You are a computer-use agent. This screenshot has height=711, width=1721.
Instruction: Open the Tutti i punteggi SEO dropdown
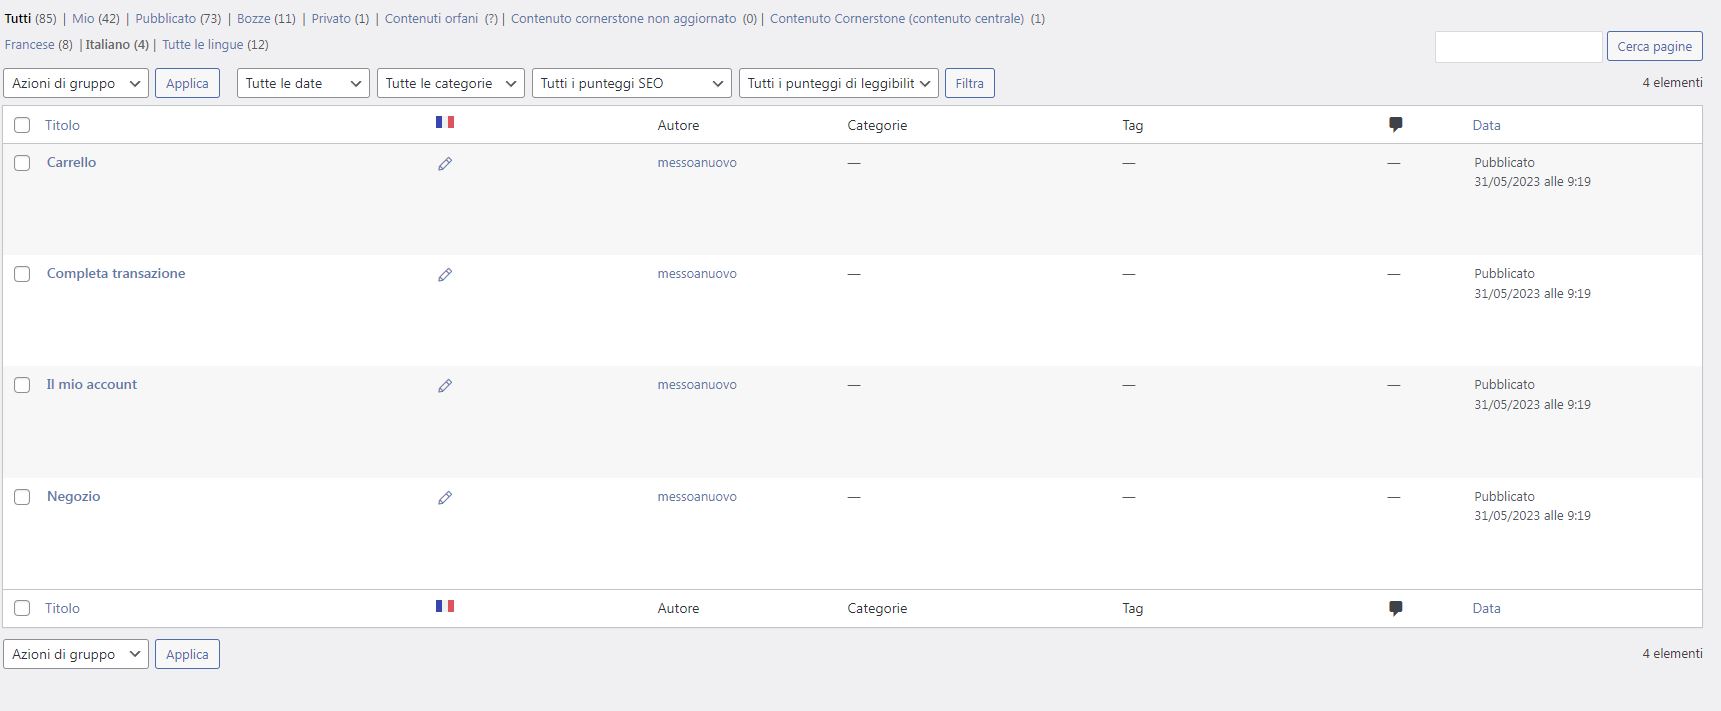point(632,83)
